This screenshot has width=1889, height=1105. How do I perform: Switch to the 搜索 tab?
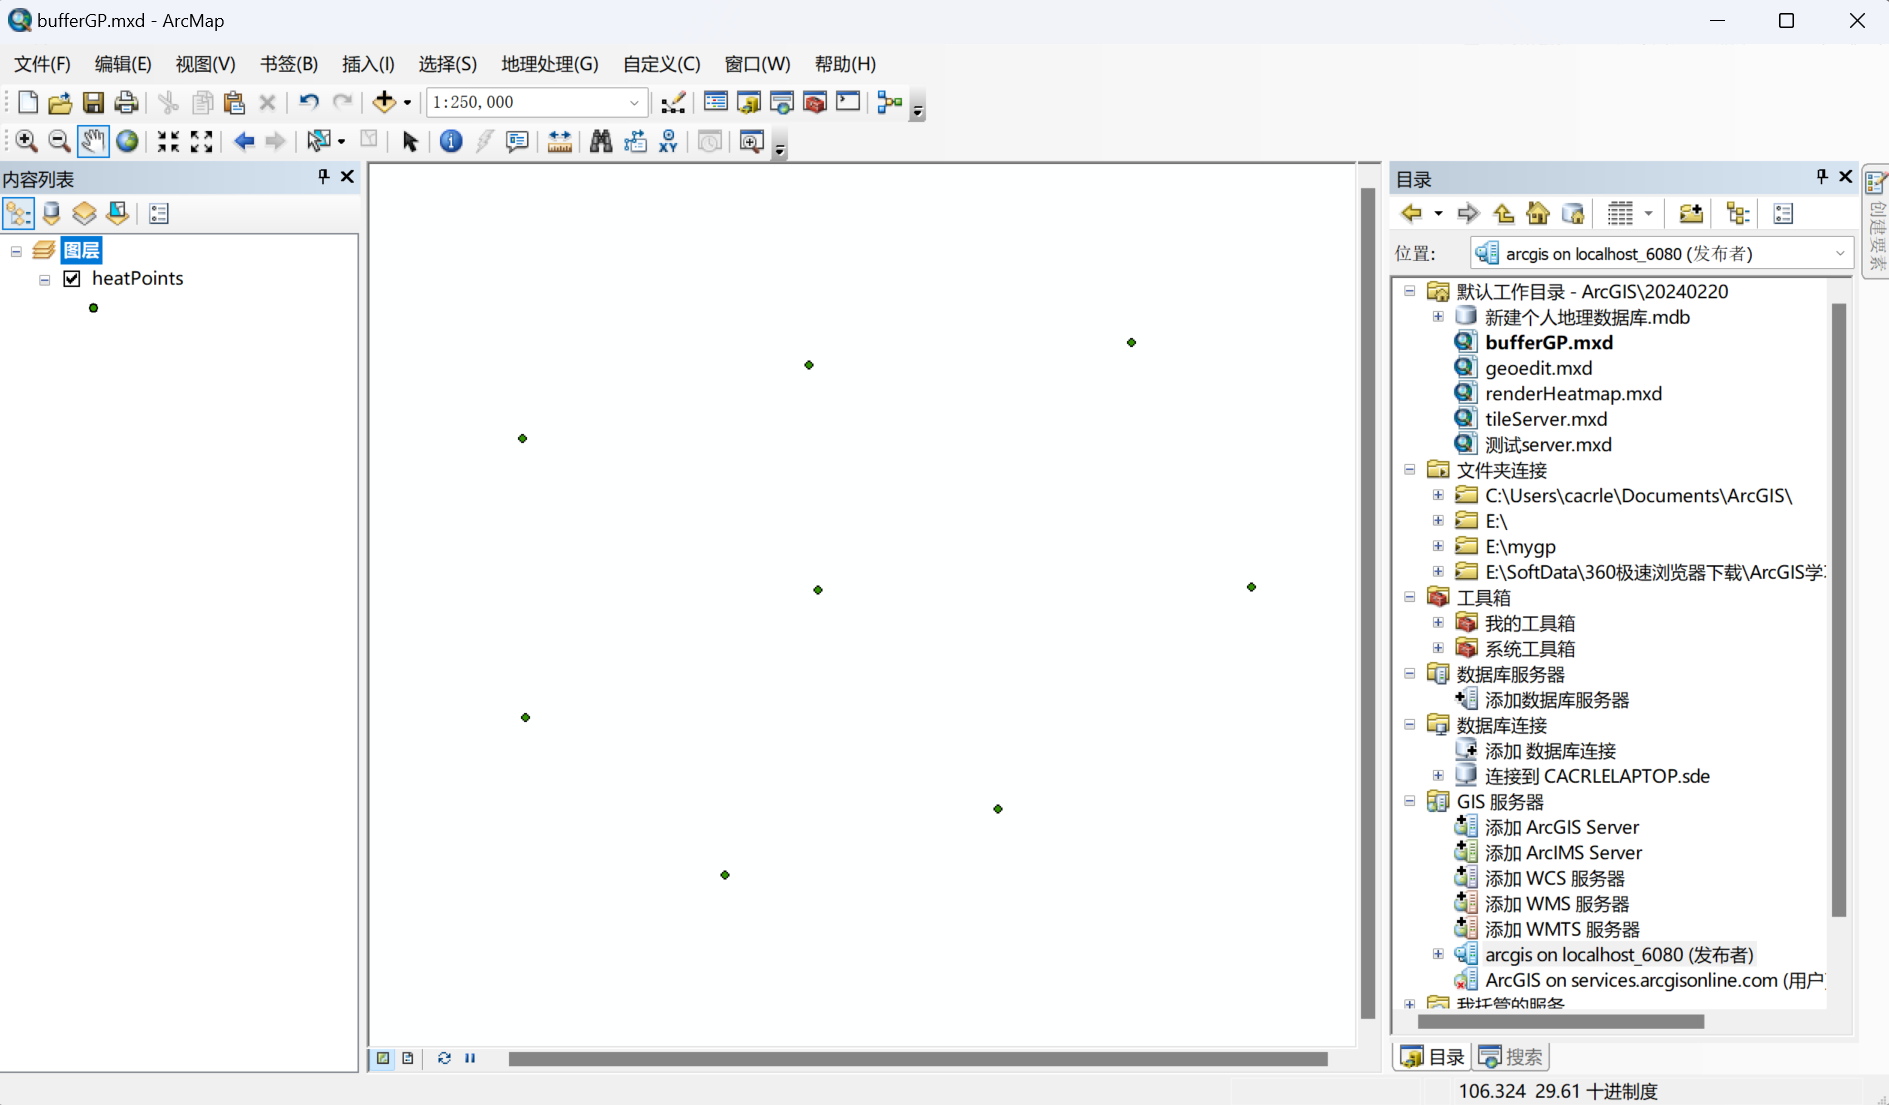[1510, 1056]
